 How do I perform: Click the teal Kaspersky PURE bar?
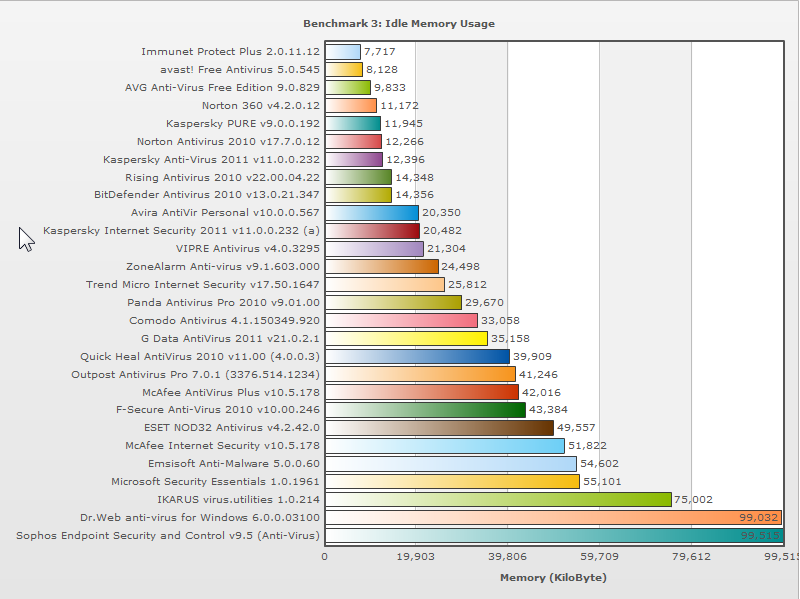click(353, 123)
